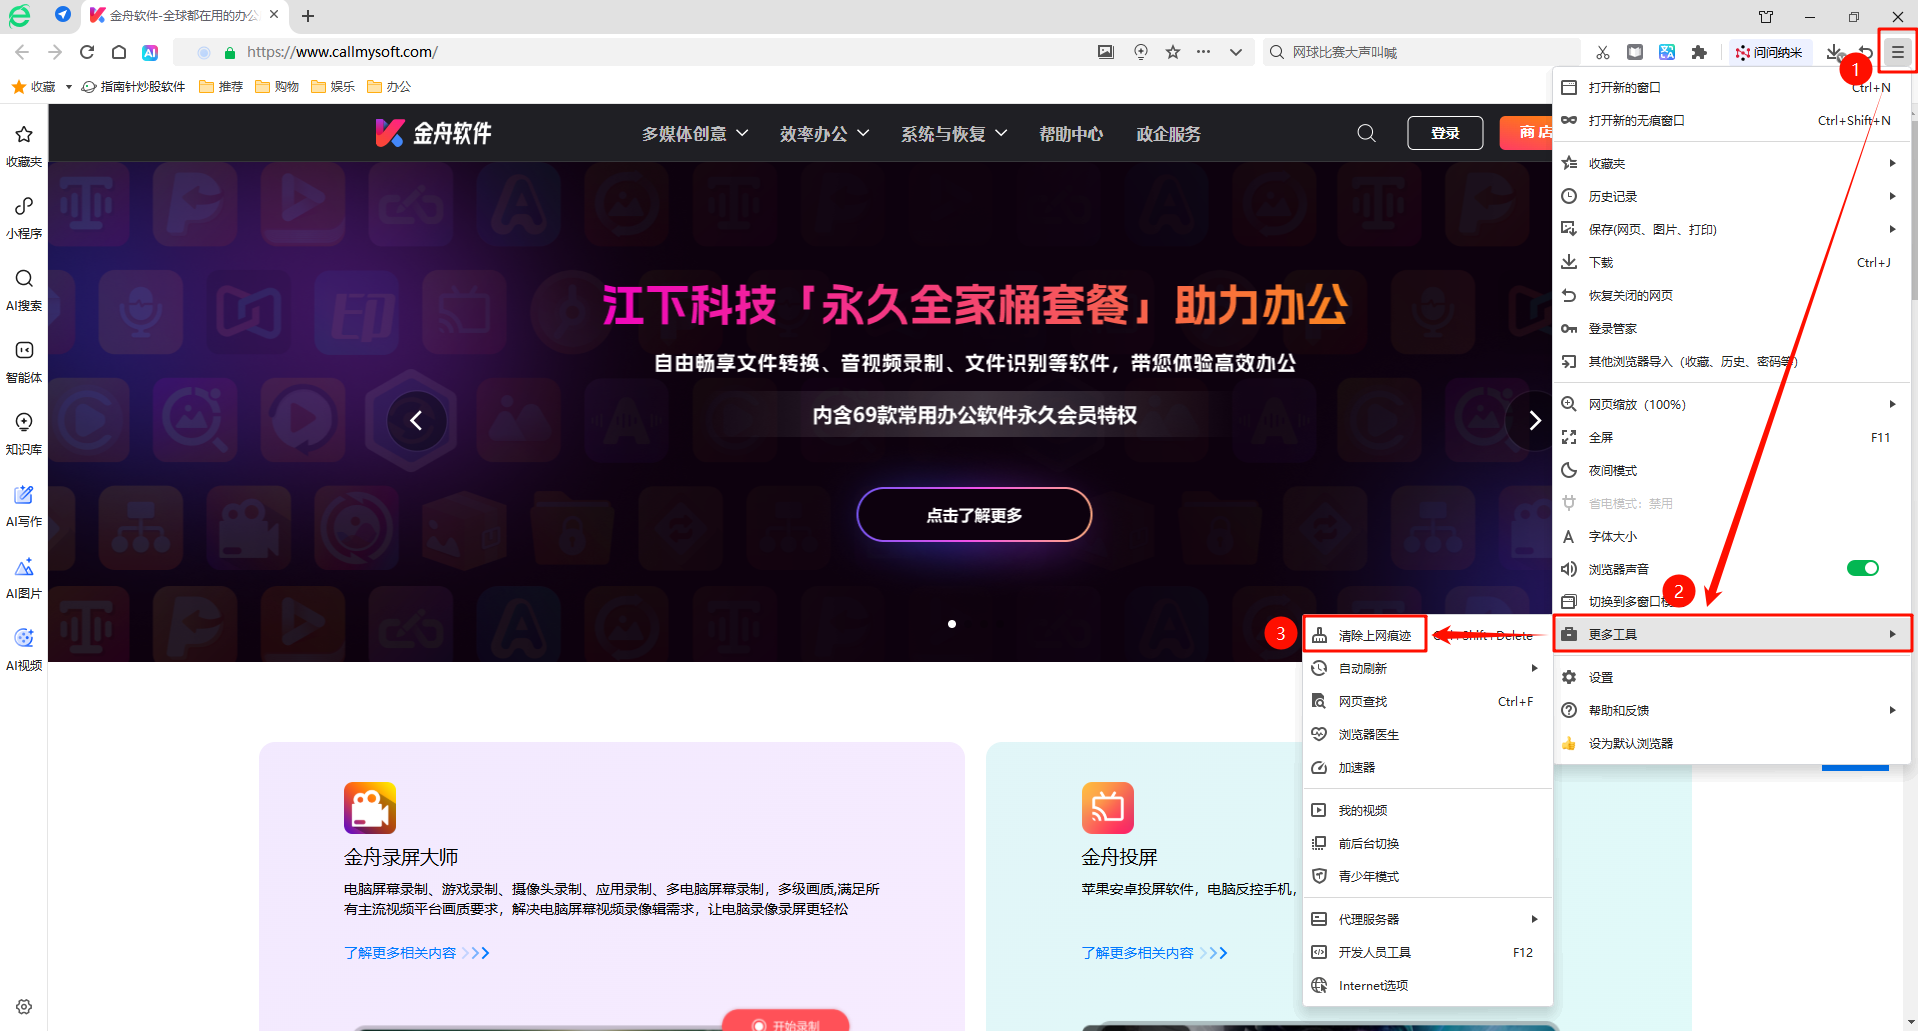Click the 登录 button
The height and width of the screenshot is (1032, 1918).
point(1444,133)
